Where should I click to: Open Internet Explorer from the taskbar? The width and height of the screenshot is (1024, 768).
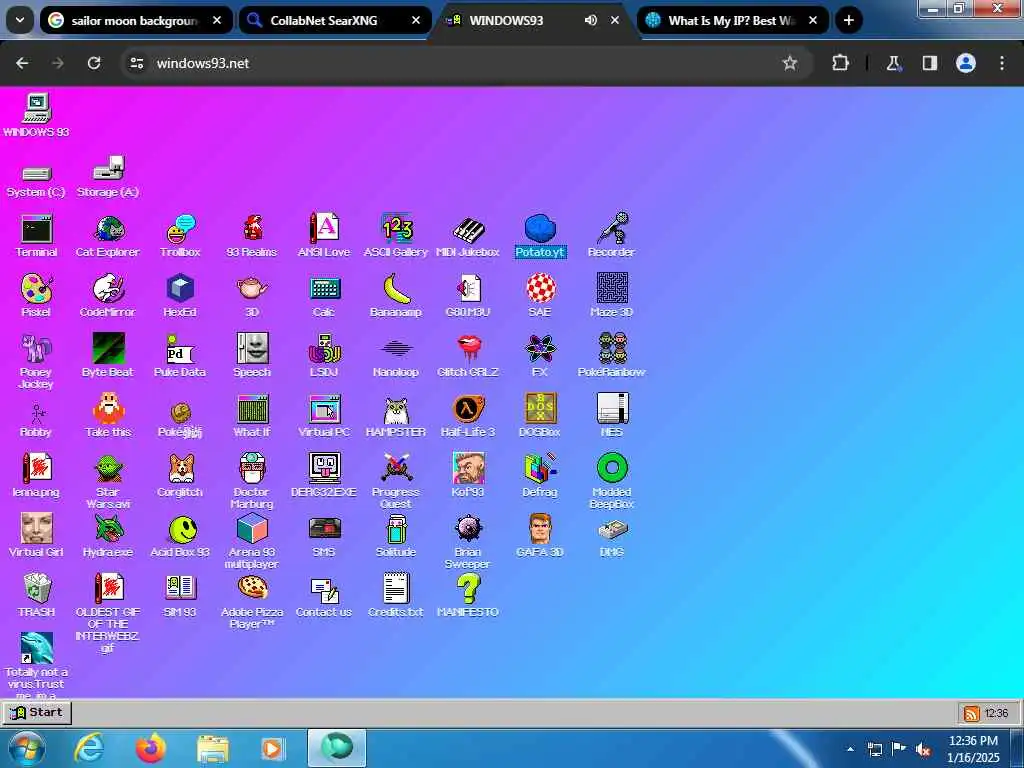coord(89,748)
